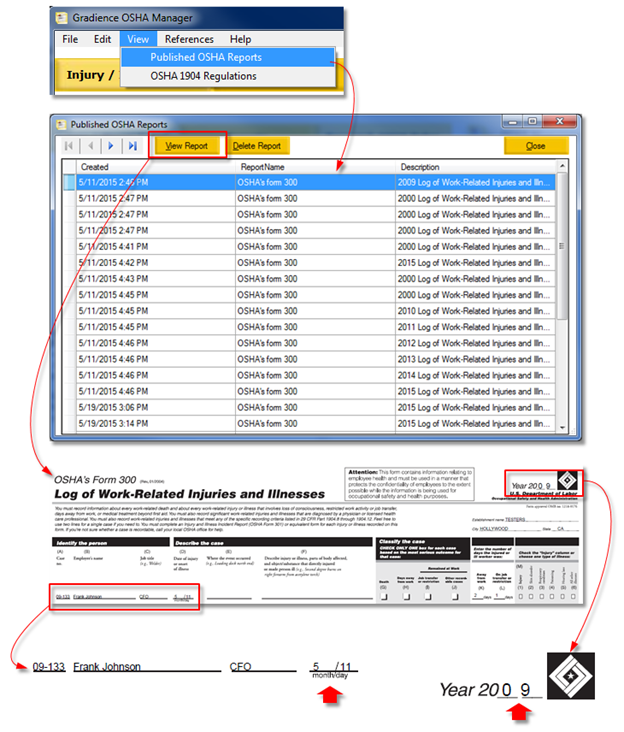
Task: Click the Days away from work (H) checkbox
Action: (407, 597)
